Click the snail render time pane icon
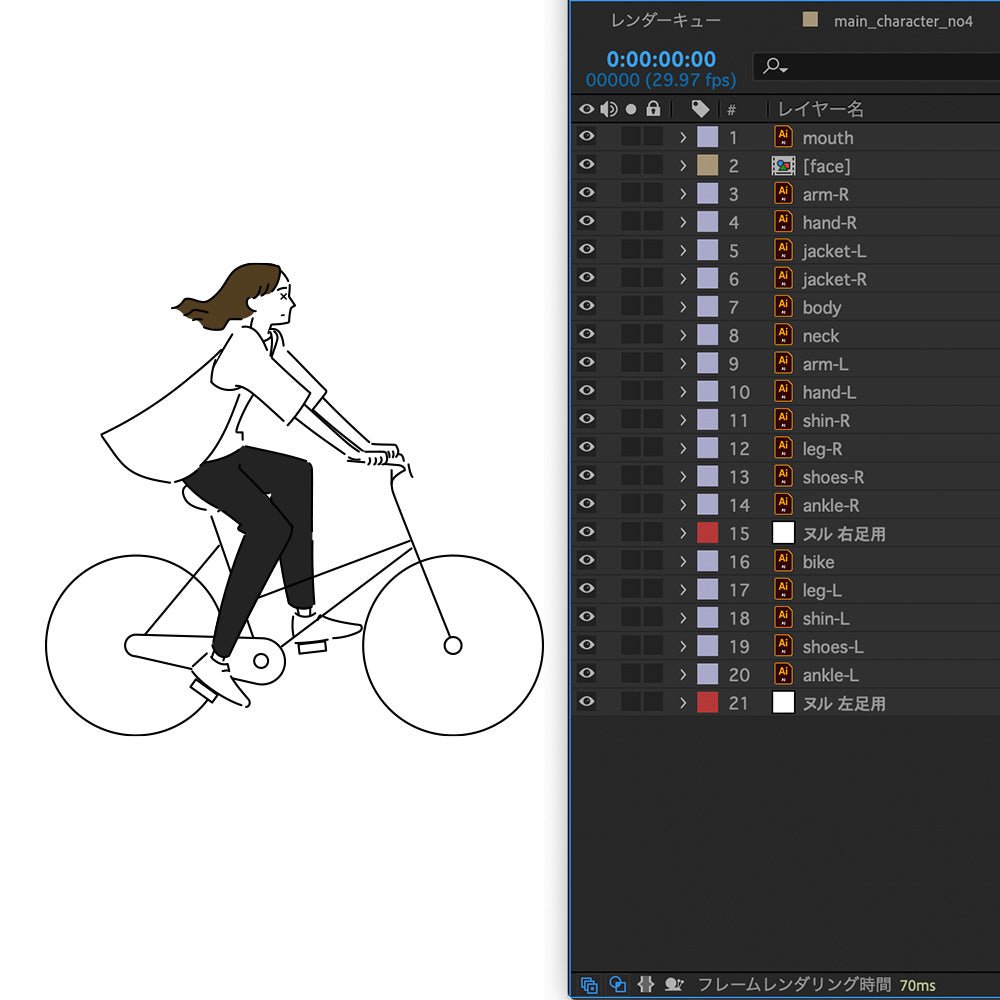 (x=675, y=985)
